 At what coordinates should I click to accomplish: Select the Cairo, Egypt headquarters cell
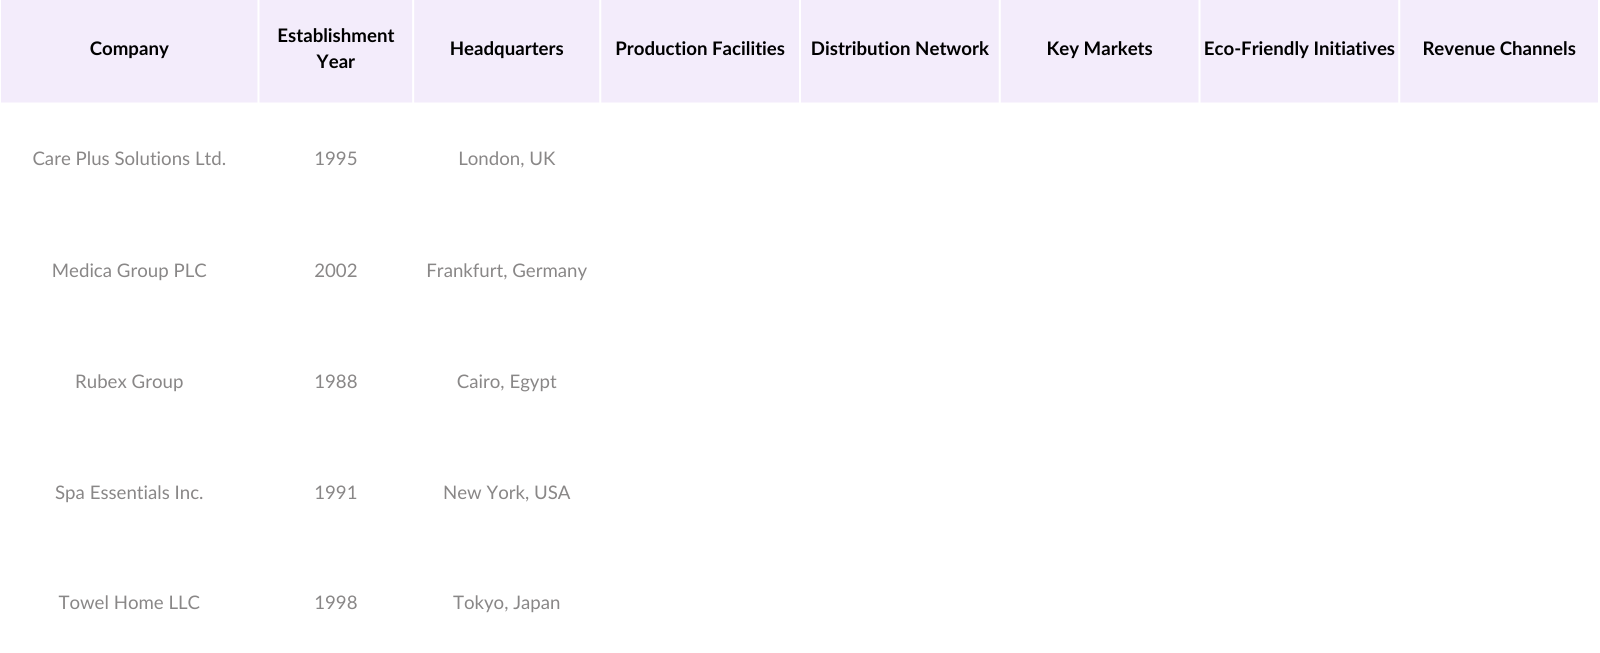click(x=506, y=382)
